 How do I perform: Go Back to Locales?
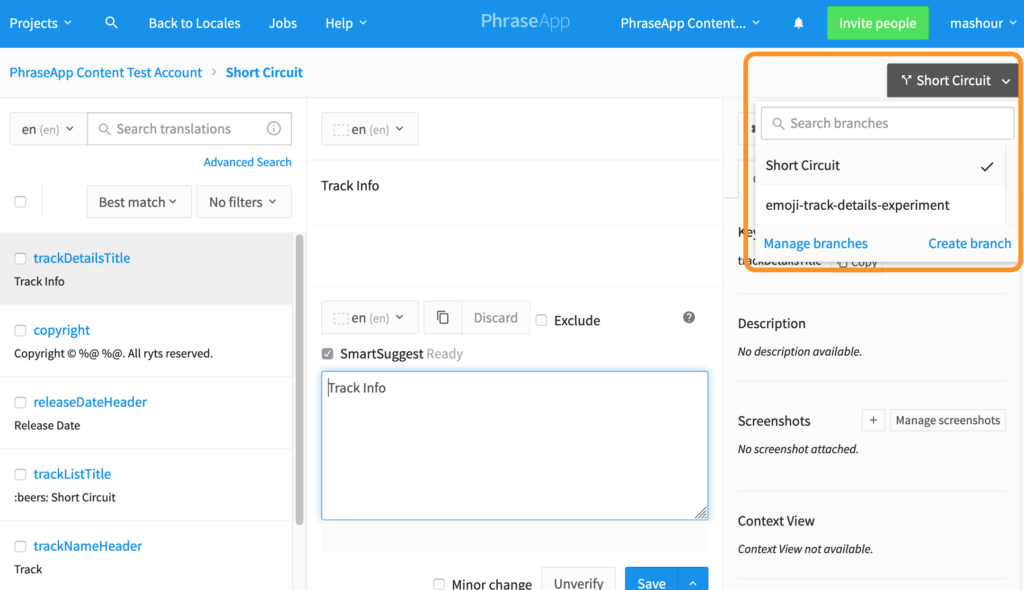tap(195, 24)
